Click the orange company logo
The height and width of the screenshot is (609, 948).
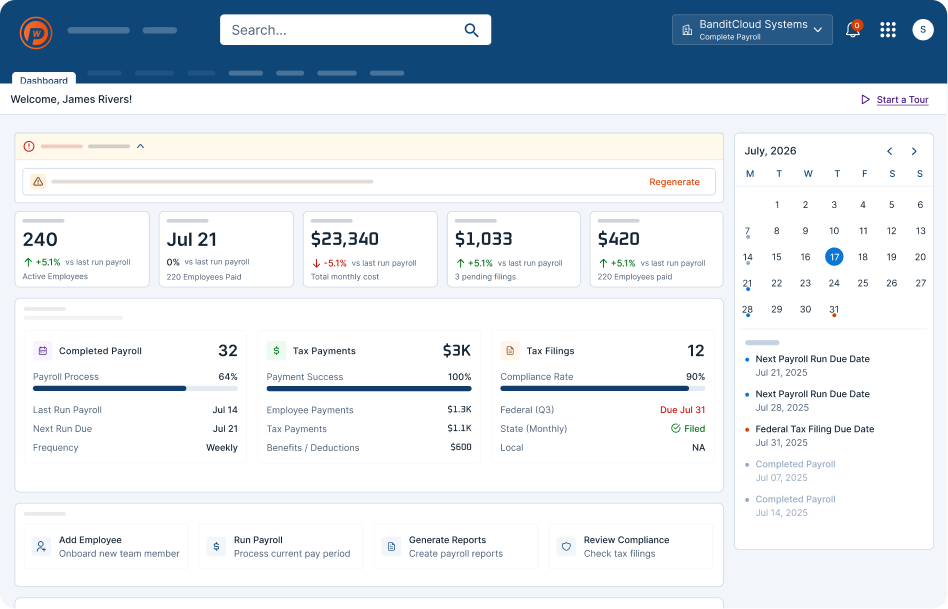coord(36,33)
